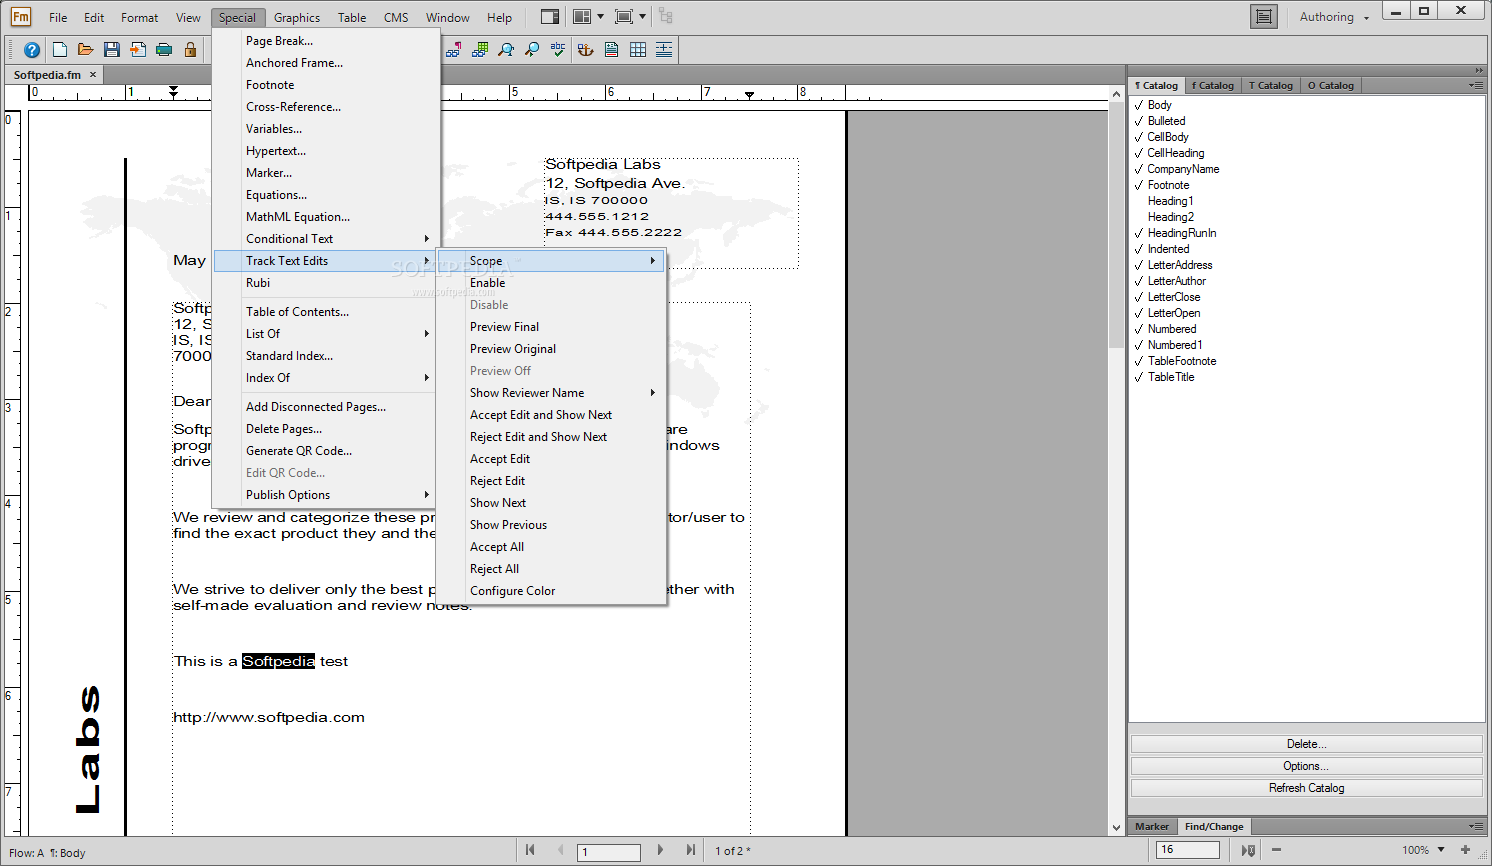Open the 100% zoom dropdown
This screenshot has height=866, width=1492.
coord(1441,850)
